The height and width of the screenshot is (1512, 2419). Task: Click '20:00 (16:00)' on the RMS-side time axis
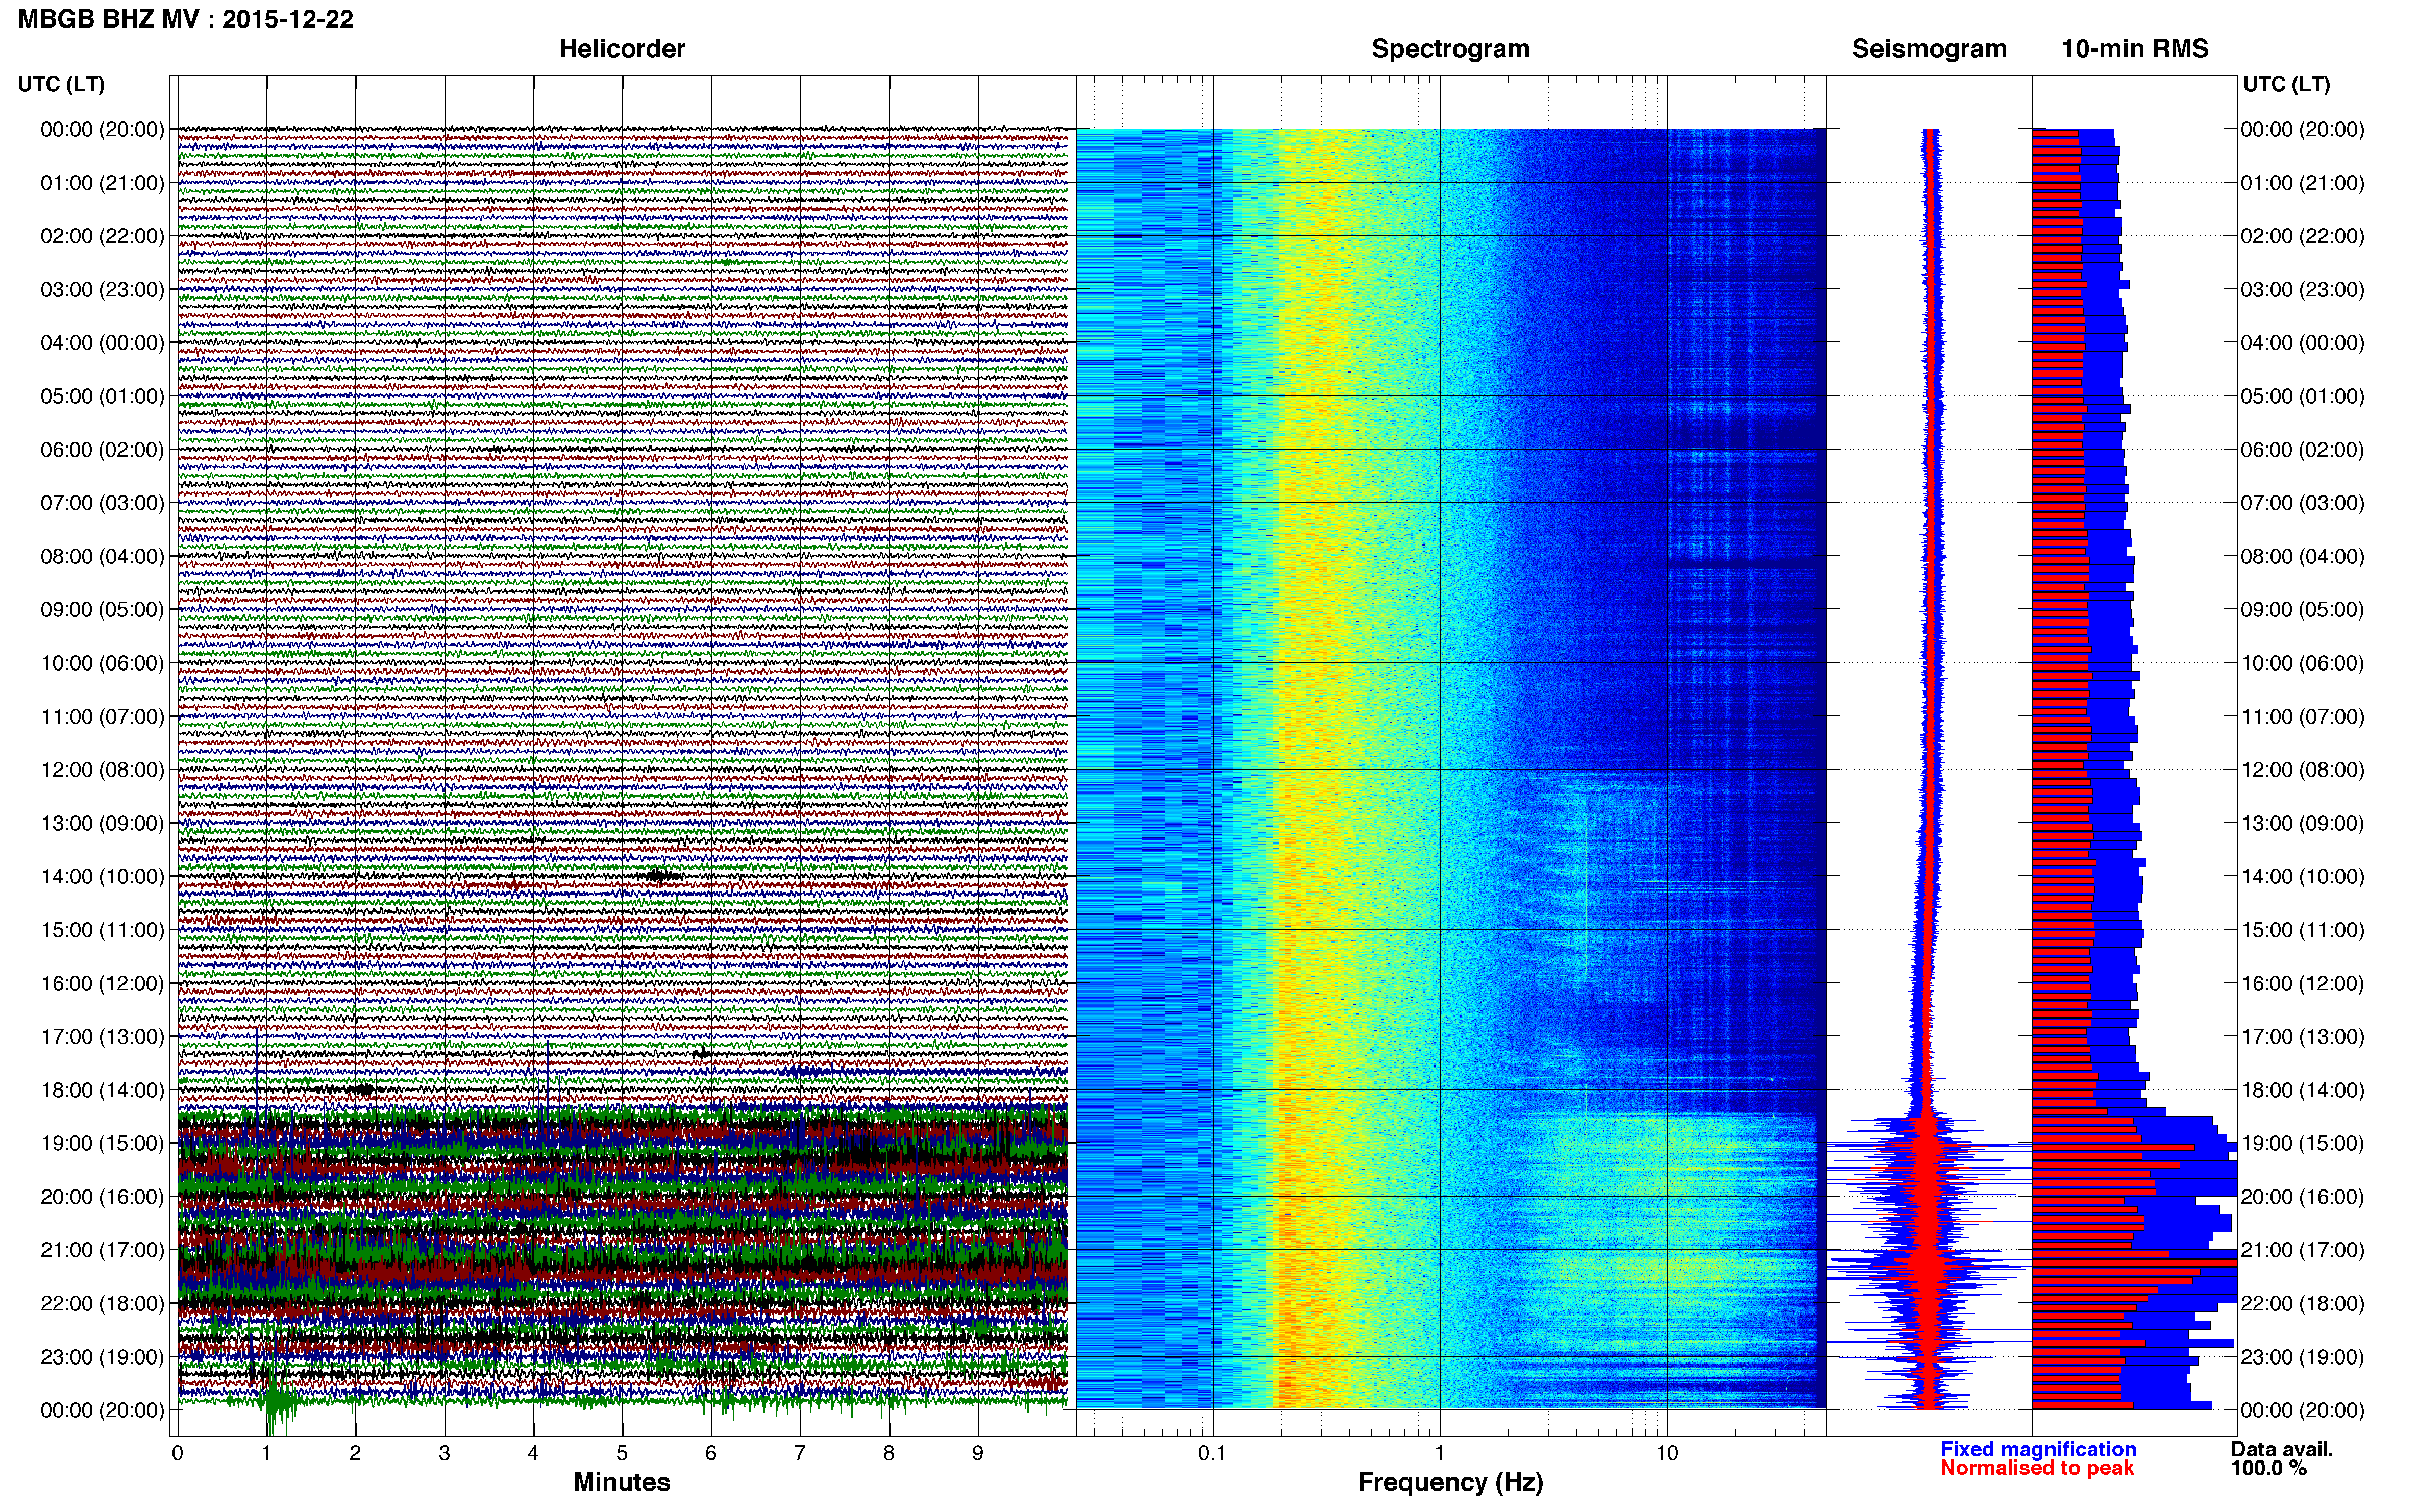[x=2302, y=1197]
